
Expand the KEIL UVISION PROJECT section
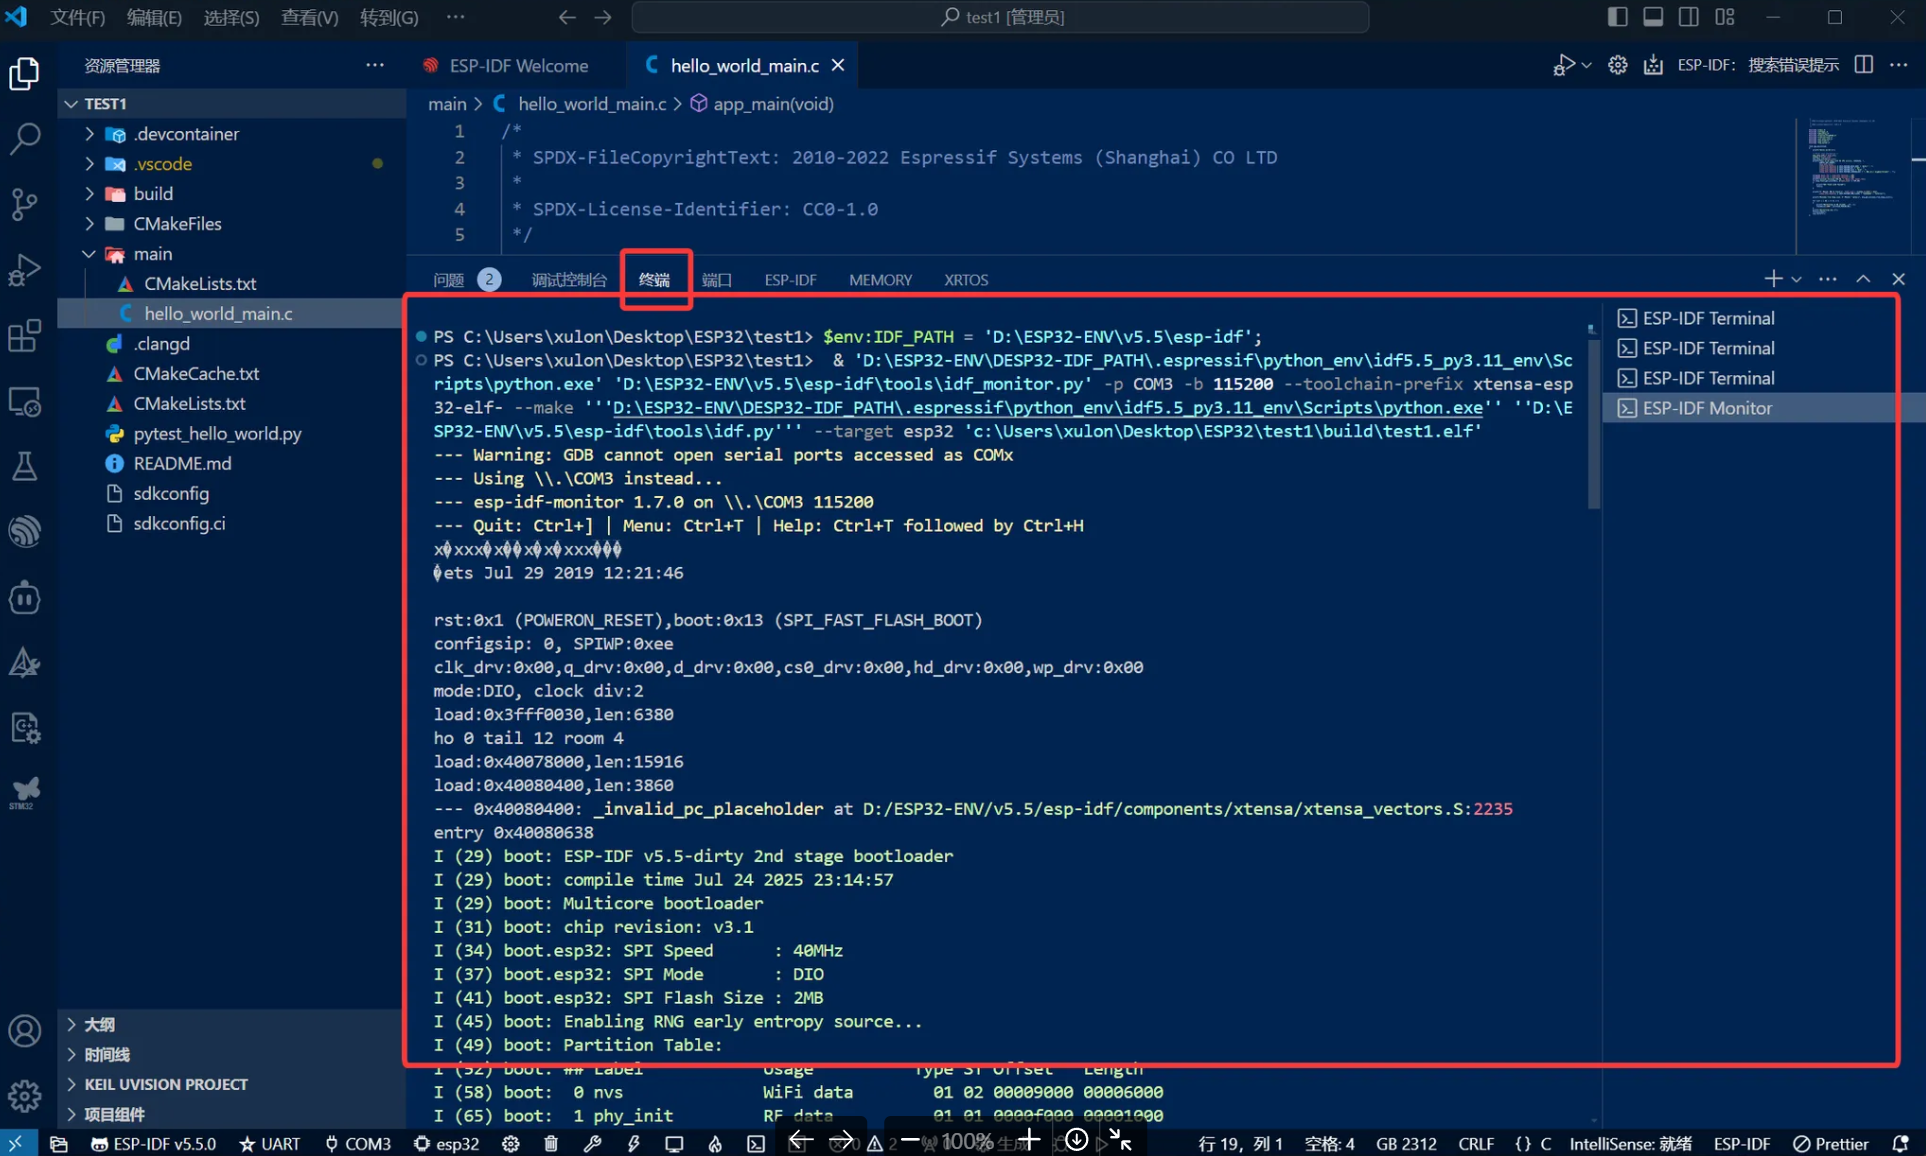pos(166,1084)
